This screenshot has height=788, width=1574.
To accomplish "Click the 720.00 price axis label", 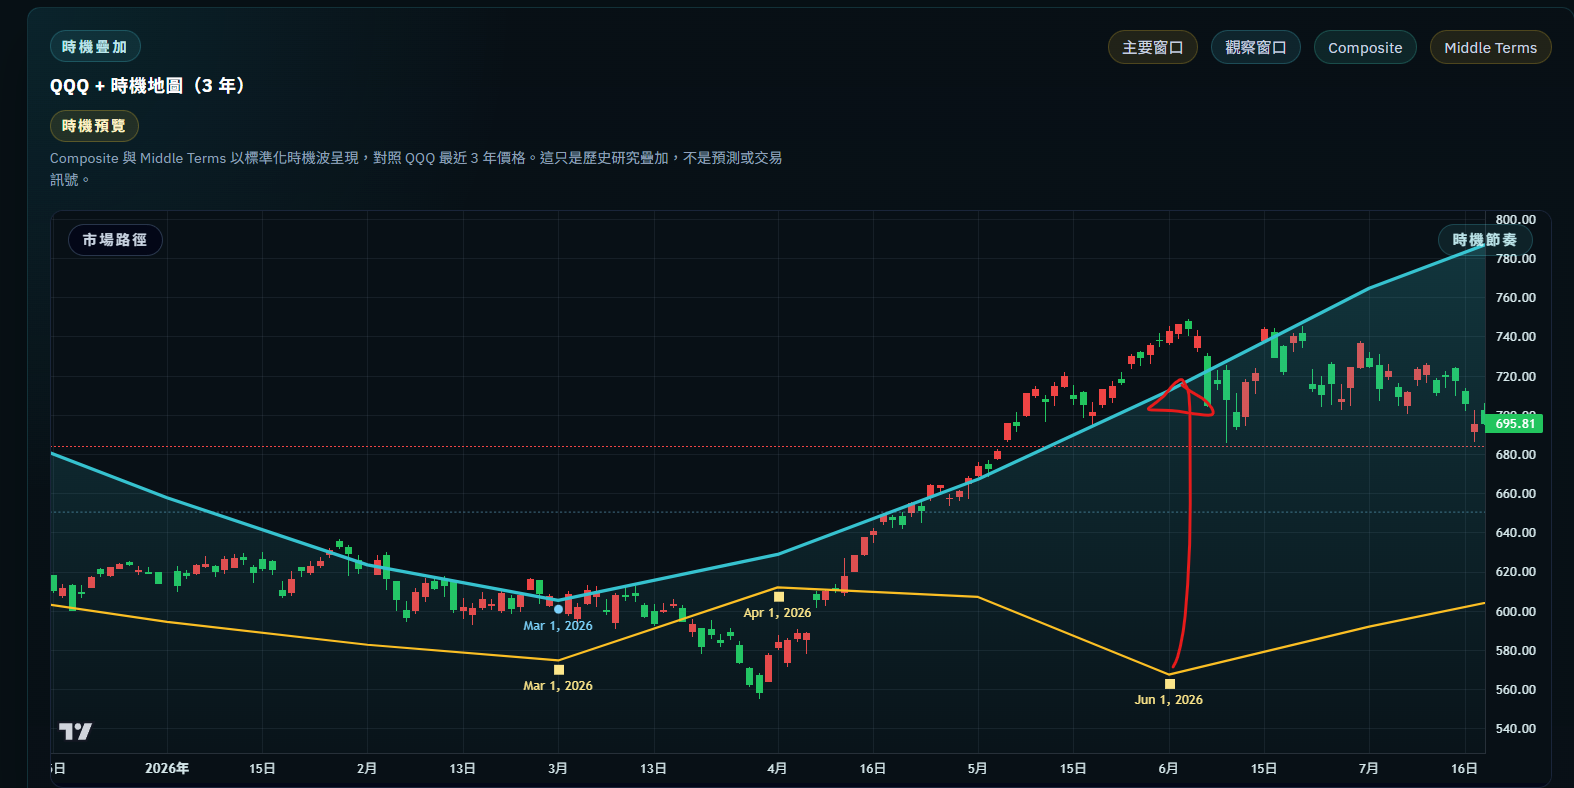I will [1516, 377].
